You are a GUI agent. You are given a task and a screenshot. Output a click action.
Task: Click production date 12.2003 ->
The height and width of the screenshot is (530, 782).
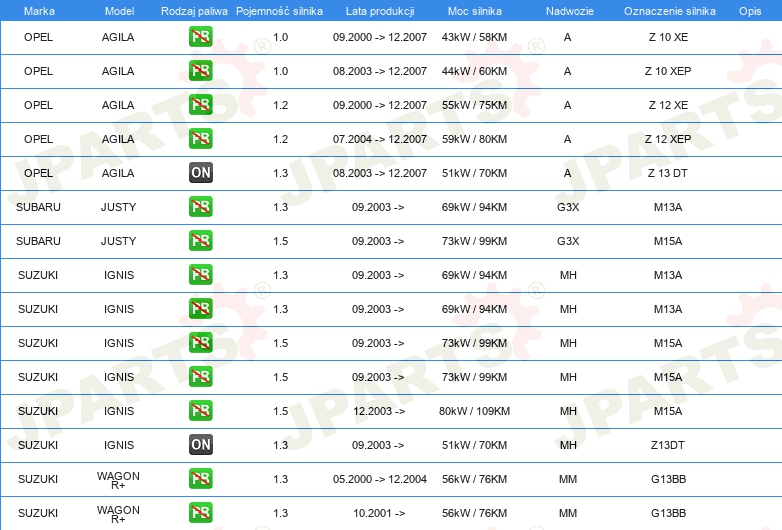(x=379, y=411)
